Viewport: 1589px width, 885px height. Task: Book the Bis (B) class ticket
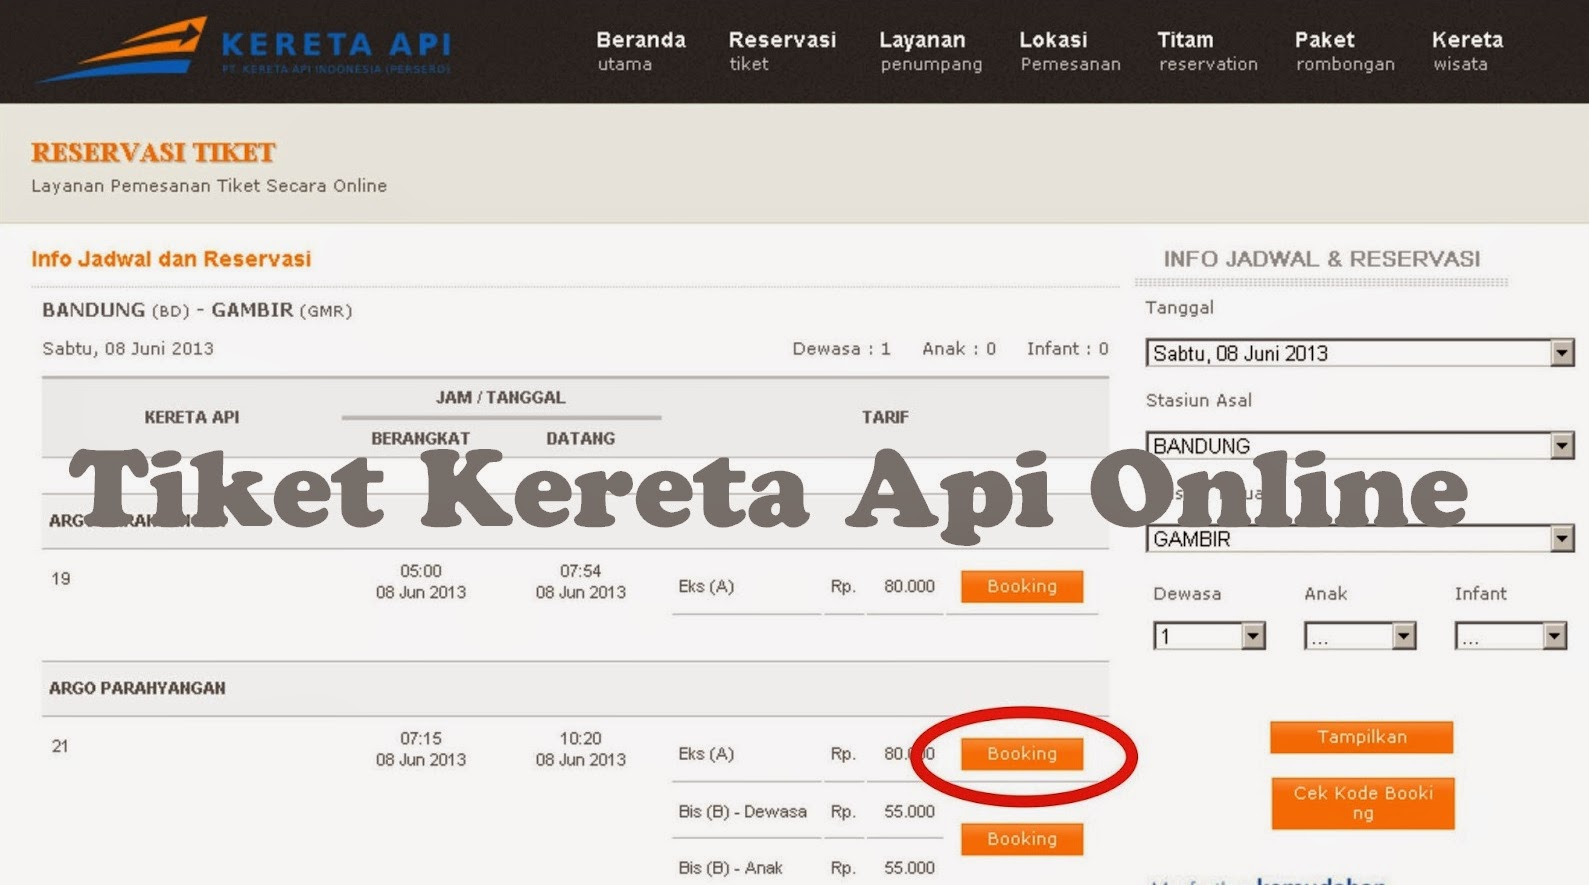(1022, 839)
